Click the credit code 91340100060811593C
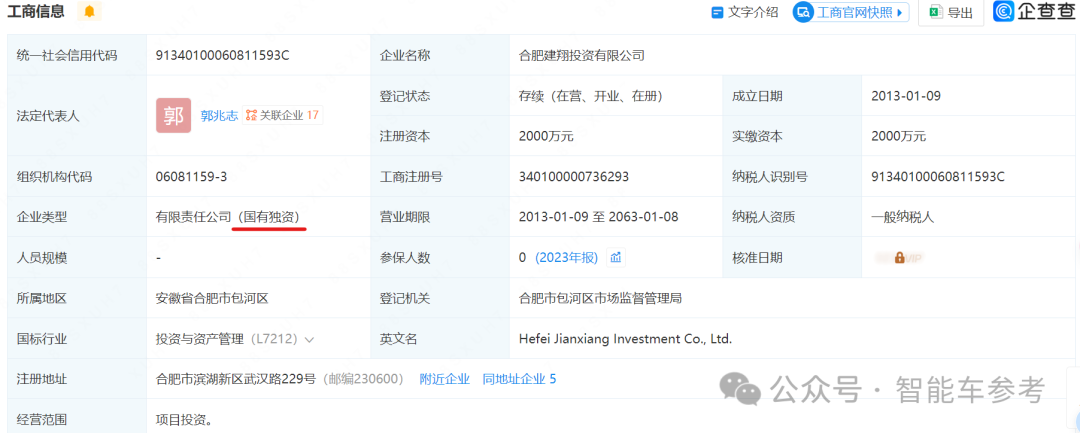 point(222,56)
